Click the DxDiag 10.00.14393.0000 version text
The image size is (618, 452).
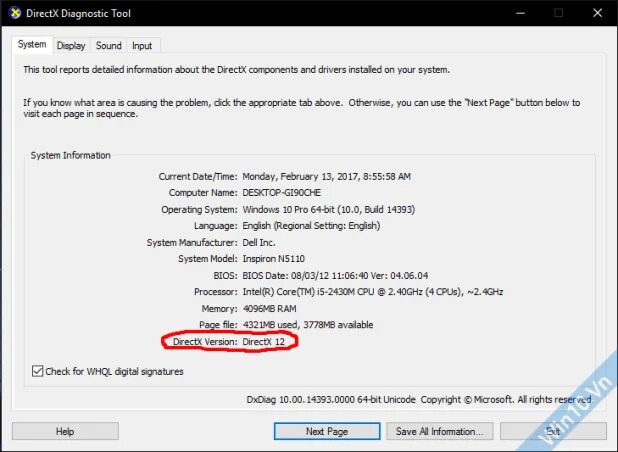click(331, 400)
